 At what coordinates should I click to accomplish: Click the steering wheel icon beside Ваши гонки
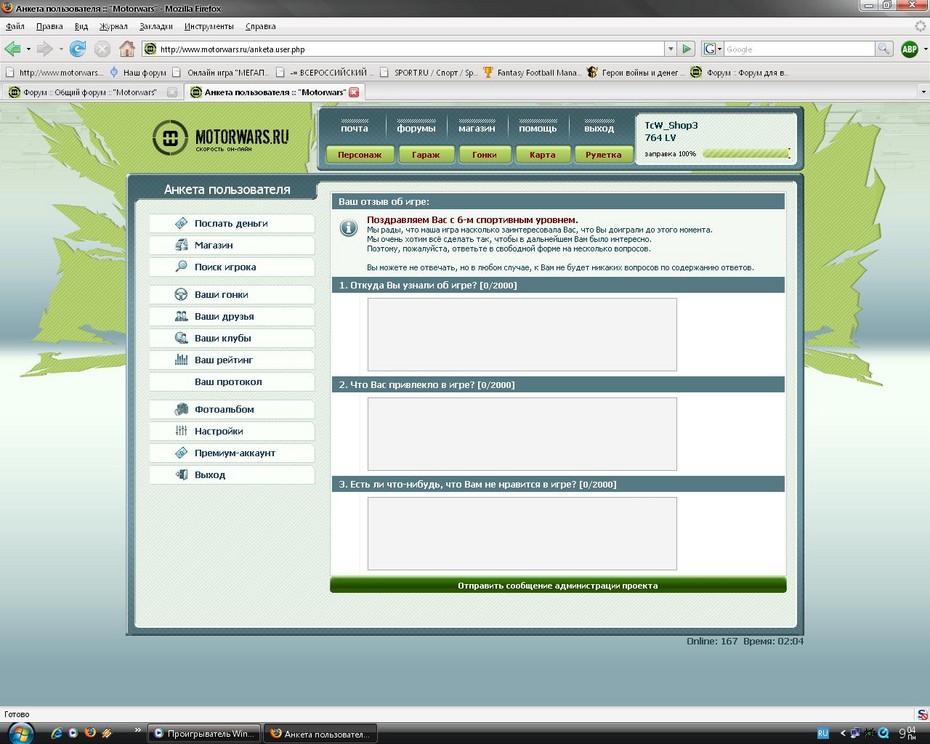181,294
